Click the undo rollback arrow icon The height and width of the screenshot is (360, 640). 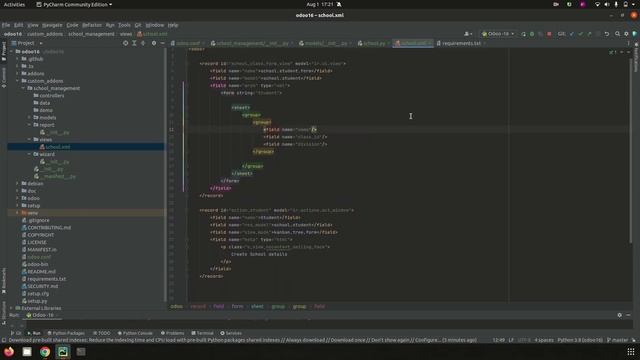point(607,34)
